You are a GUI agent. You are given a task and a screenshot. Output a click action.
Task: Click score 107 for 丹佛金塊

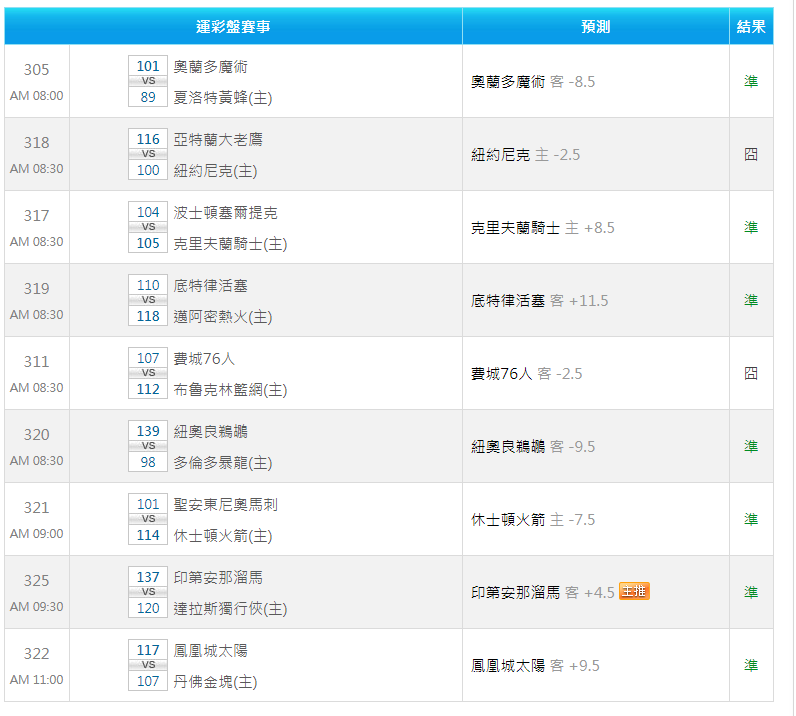coord(148,682)
